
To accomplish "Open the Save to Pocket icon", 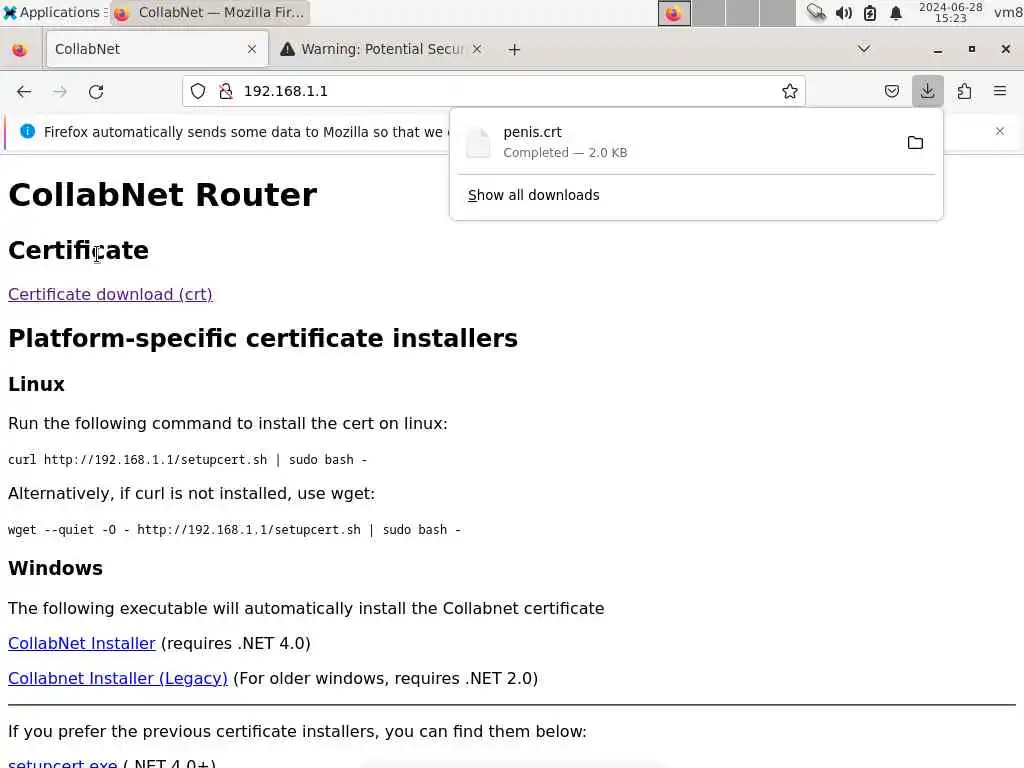I will click(x=891, y=91).
